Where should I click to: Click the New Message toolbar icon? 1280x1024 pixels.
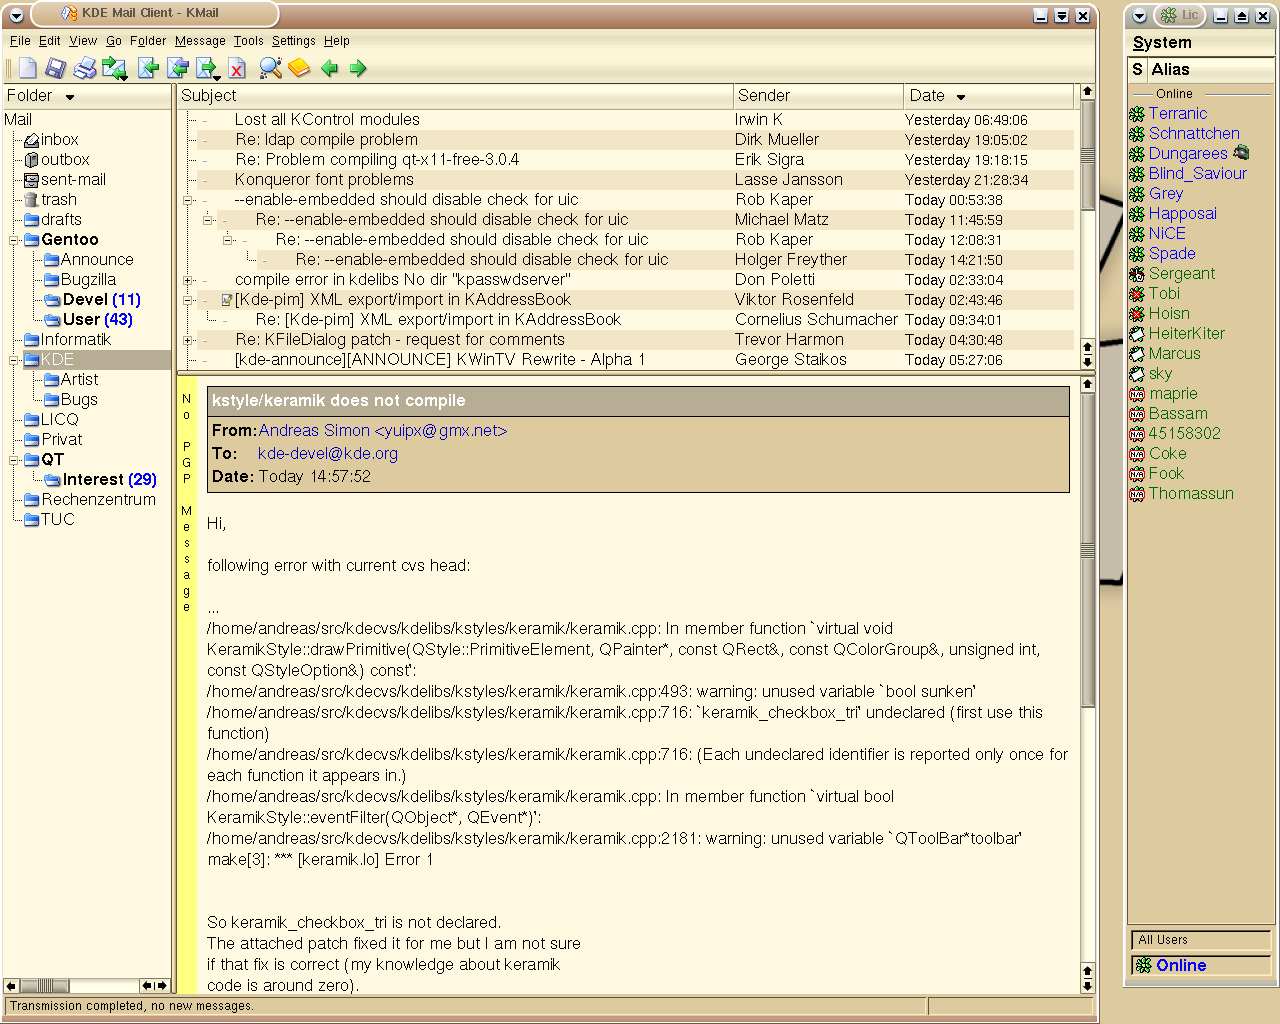point(28,68)
